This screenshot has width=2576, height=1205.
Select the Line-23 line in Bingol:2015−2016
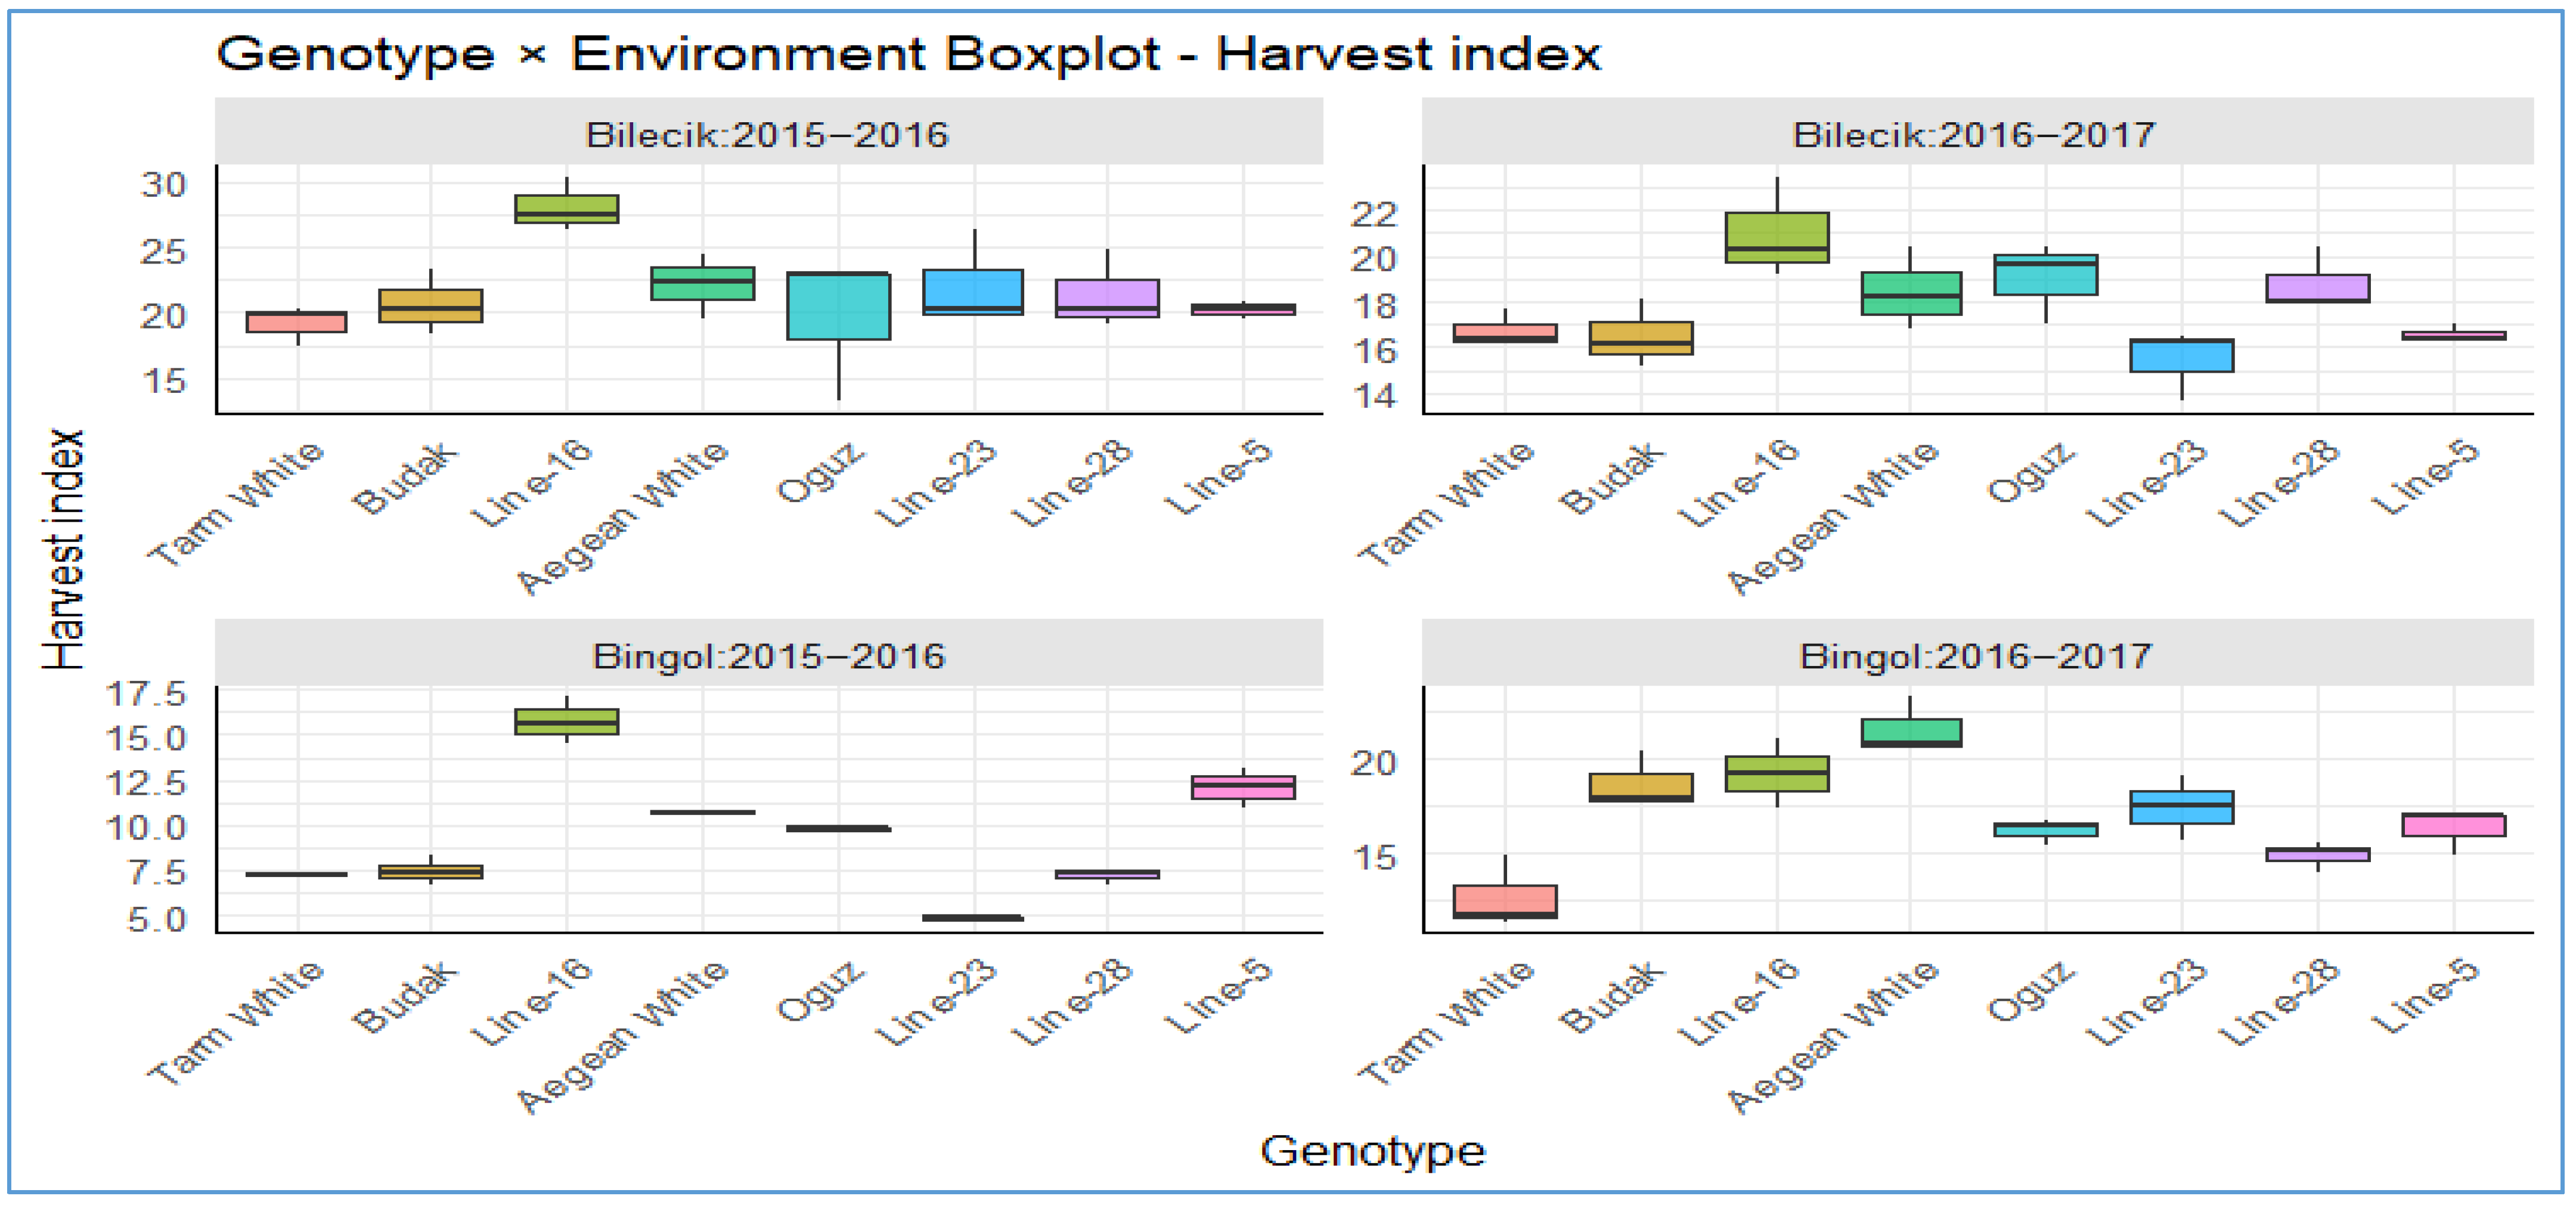[x=973, y=917]
